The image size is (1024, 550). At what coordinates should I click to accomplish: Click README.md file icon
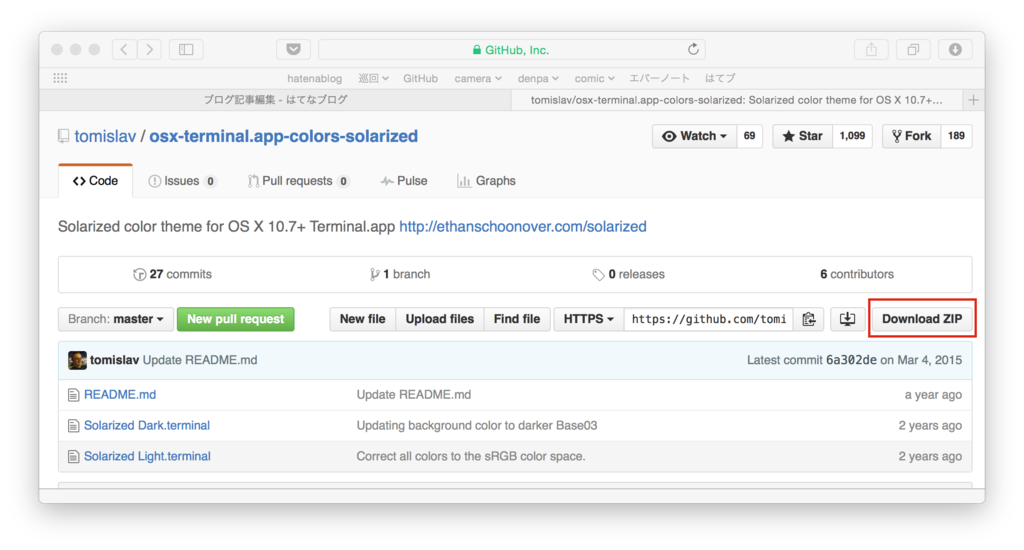(73, 395)
